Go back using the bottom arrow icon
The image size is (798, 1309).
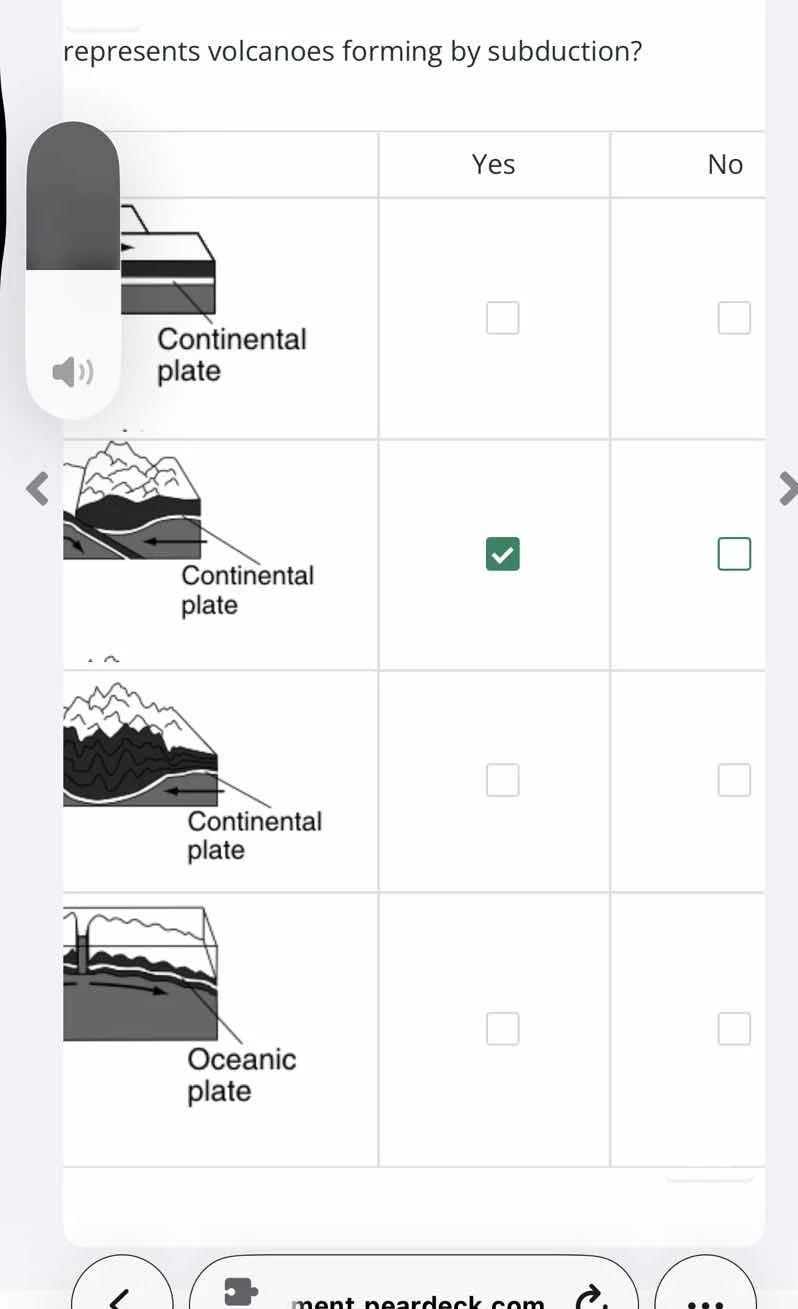(x=120, y=1298)
